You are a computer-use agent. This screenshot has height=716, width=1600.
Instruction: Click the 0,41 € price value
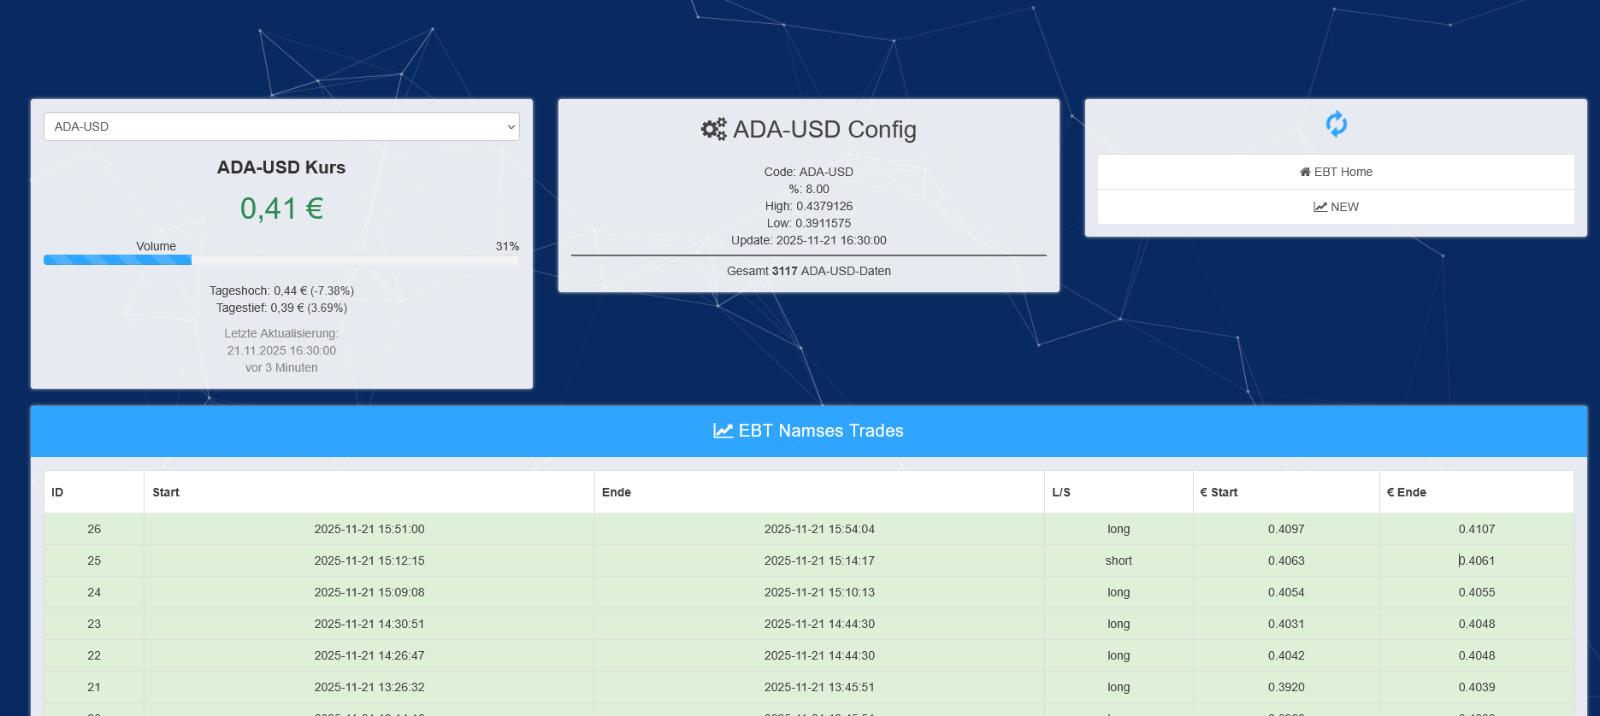point(281,208)
